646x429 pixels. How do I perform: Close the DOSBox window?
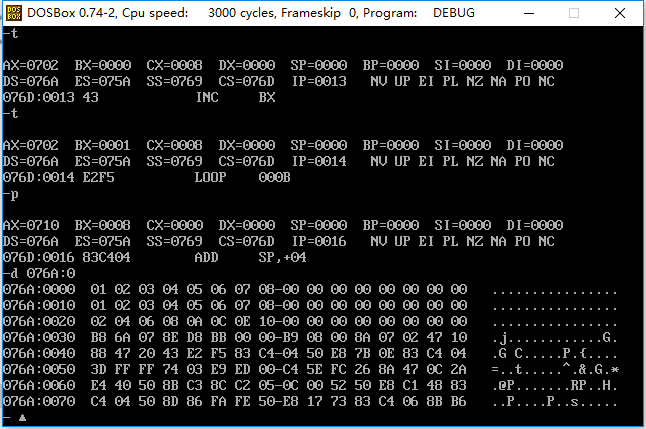[x=620, y=13]
